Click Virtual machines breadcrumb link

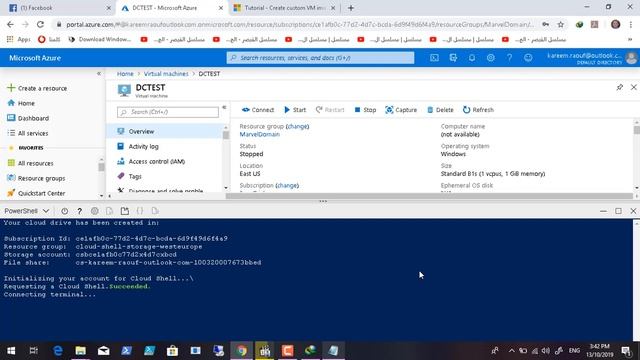pyautogui.click(x=166, y=74)
